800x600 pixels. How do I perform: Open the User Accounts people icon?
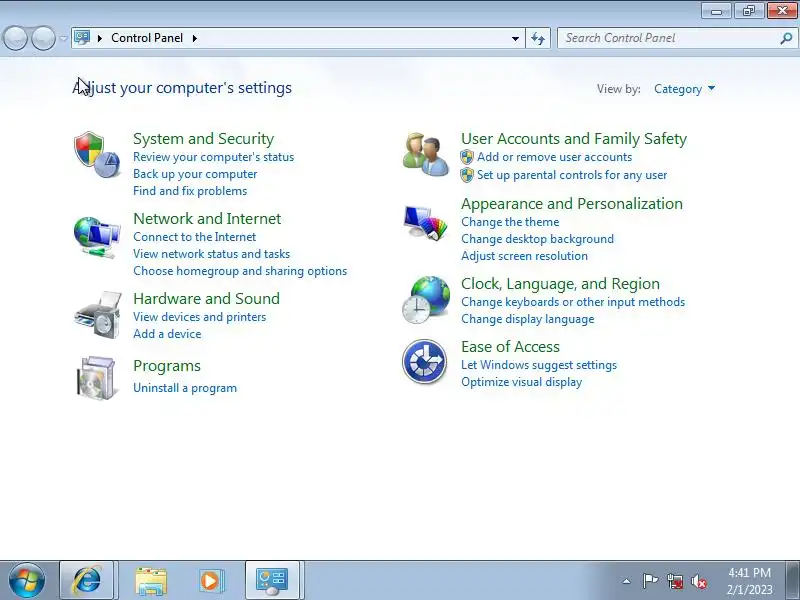pos(426,154)
